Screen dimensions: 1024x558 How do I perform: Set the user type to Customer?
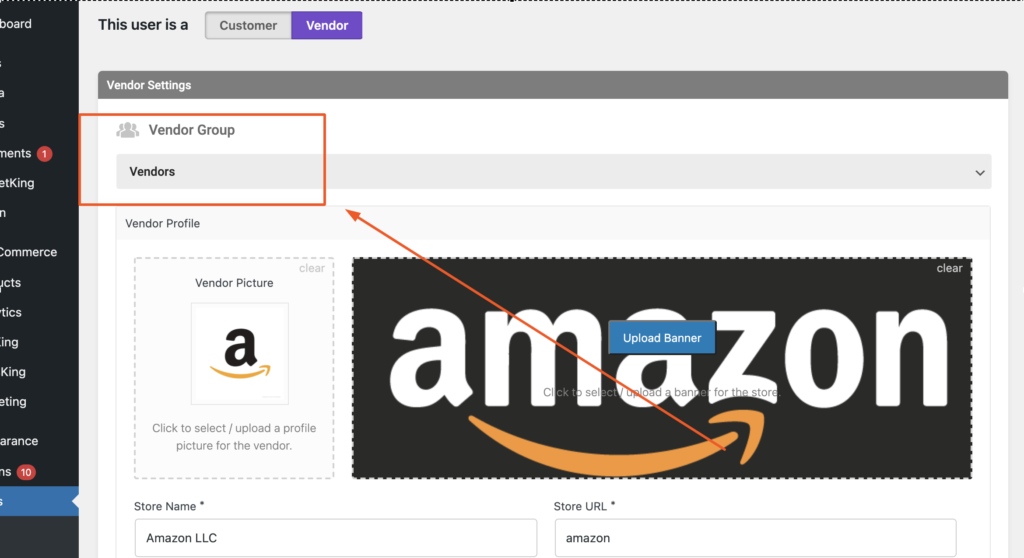[x=248, y=25]
